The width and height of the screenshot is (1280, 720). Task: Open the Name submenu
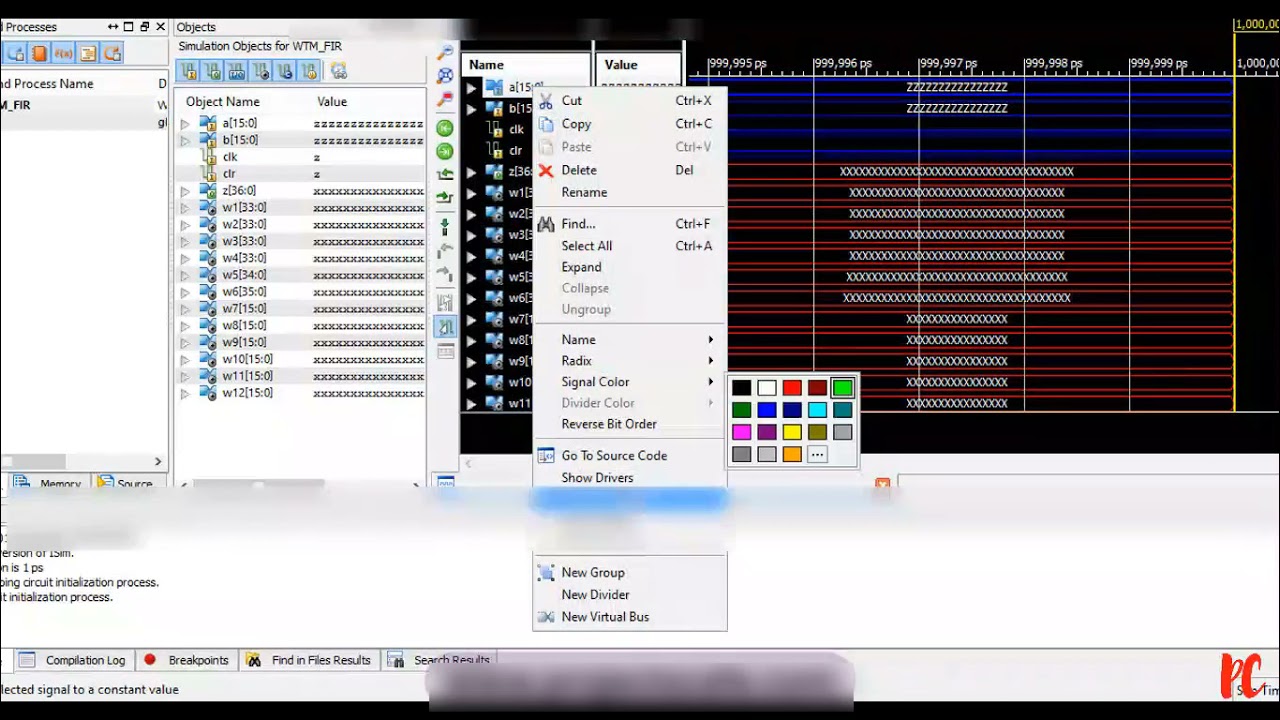(630, 340)
